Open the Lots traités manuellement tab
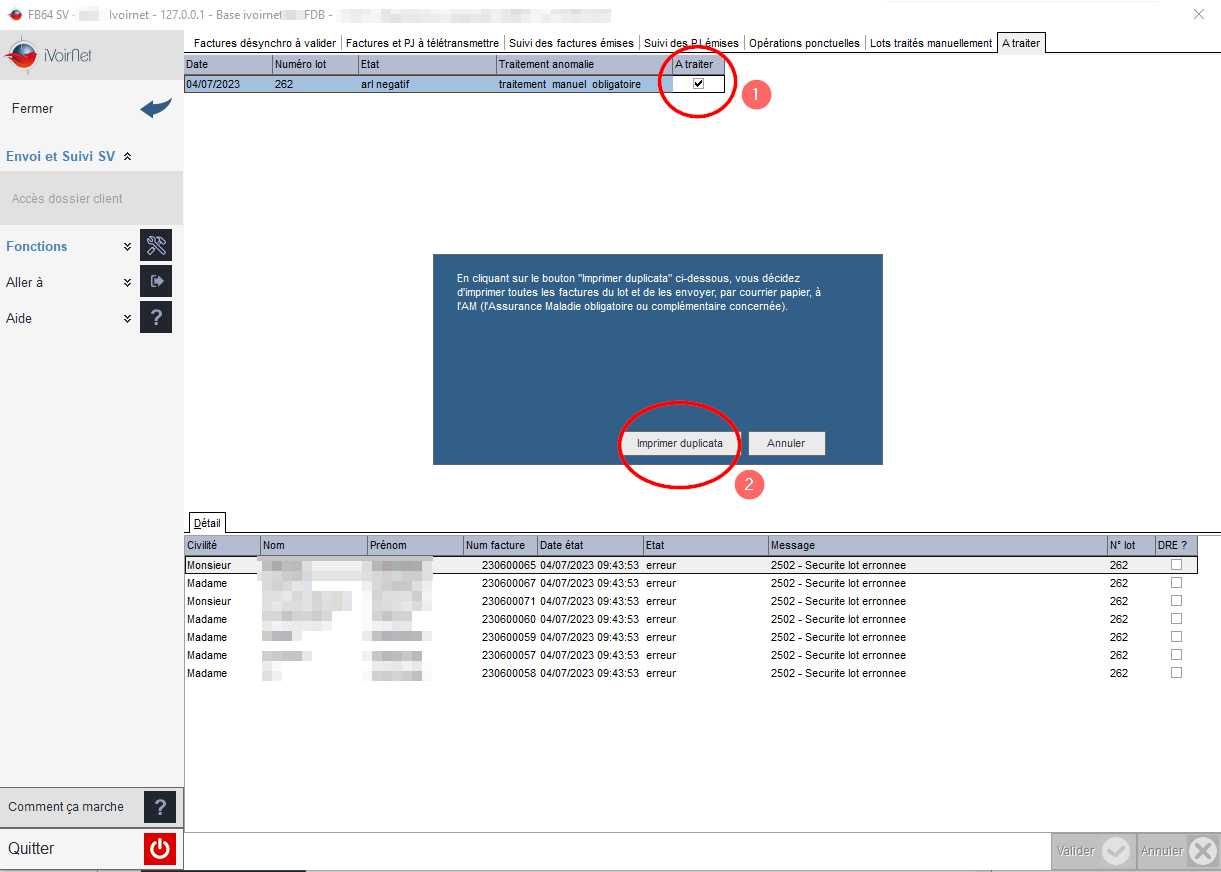The image size is (1221, 872). 931,43
